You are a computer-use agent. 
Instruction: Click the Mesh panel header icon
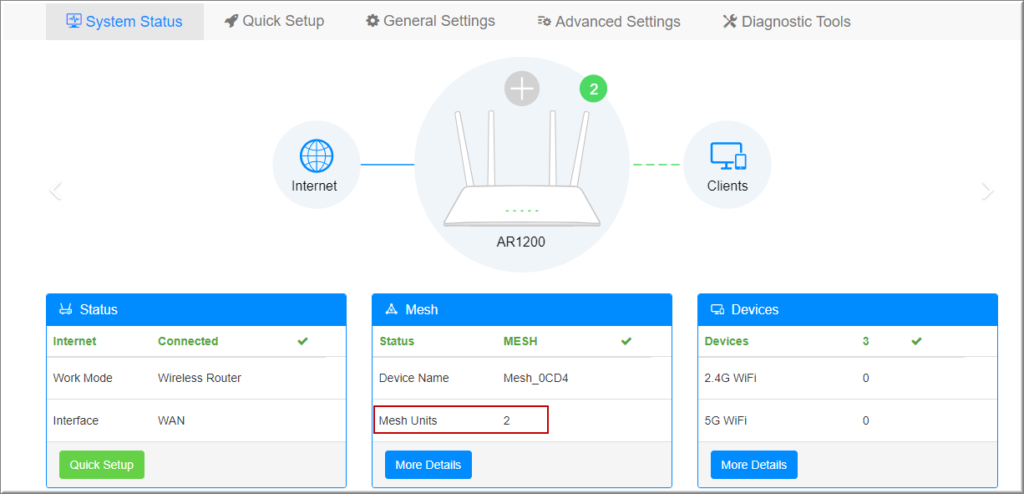coord(391,310)
